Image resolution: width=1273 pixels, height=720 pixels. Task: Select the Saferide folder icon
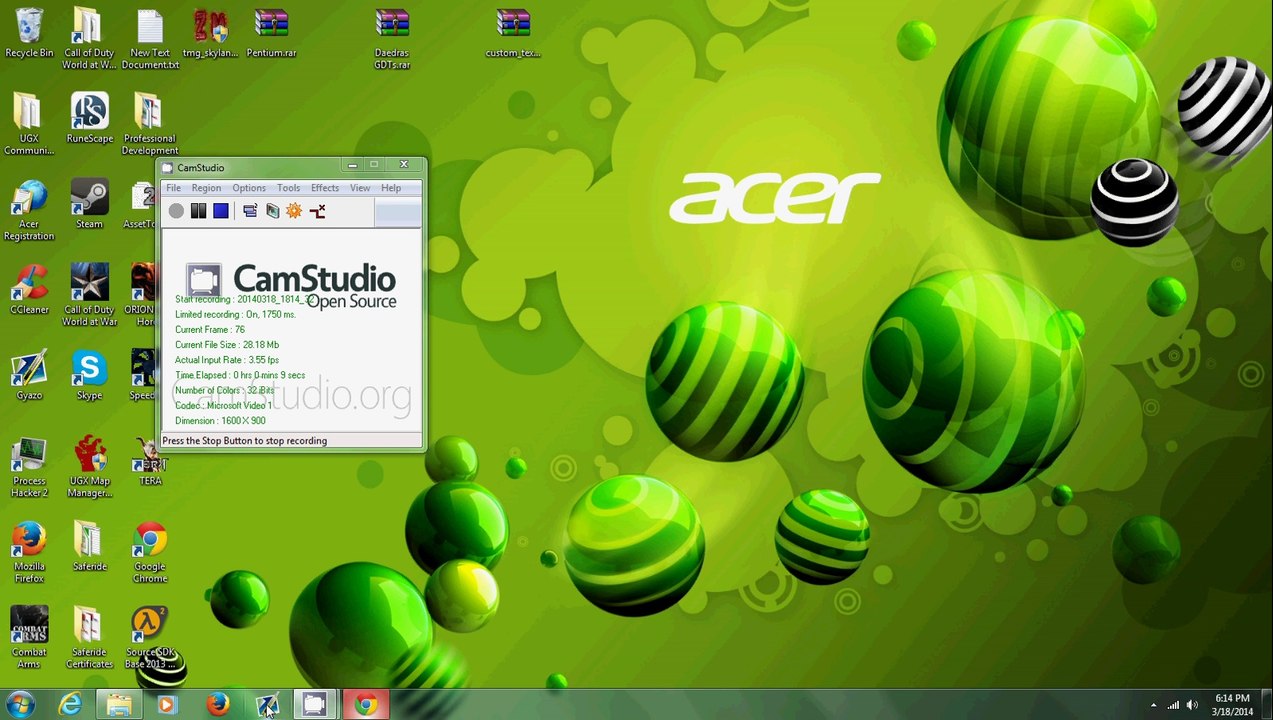coord(89,547)
